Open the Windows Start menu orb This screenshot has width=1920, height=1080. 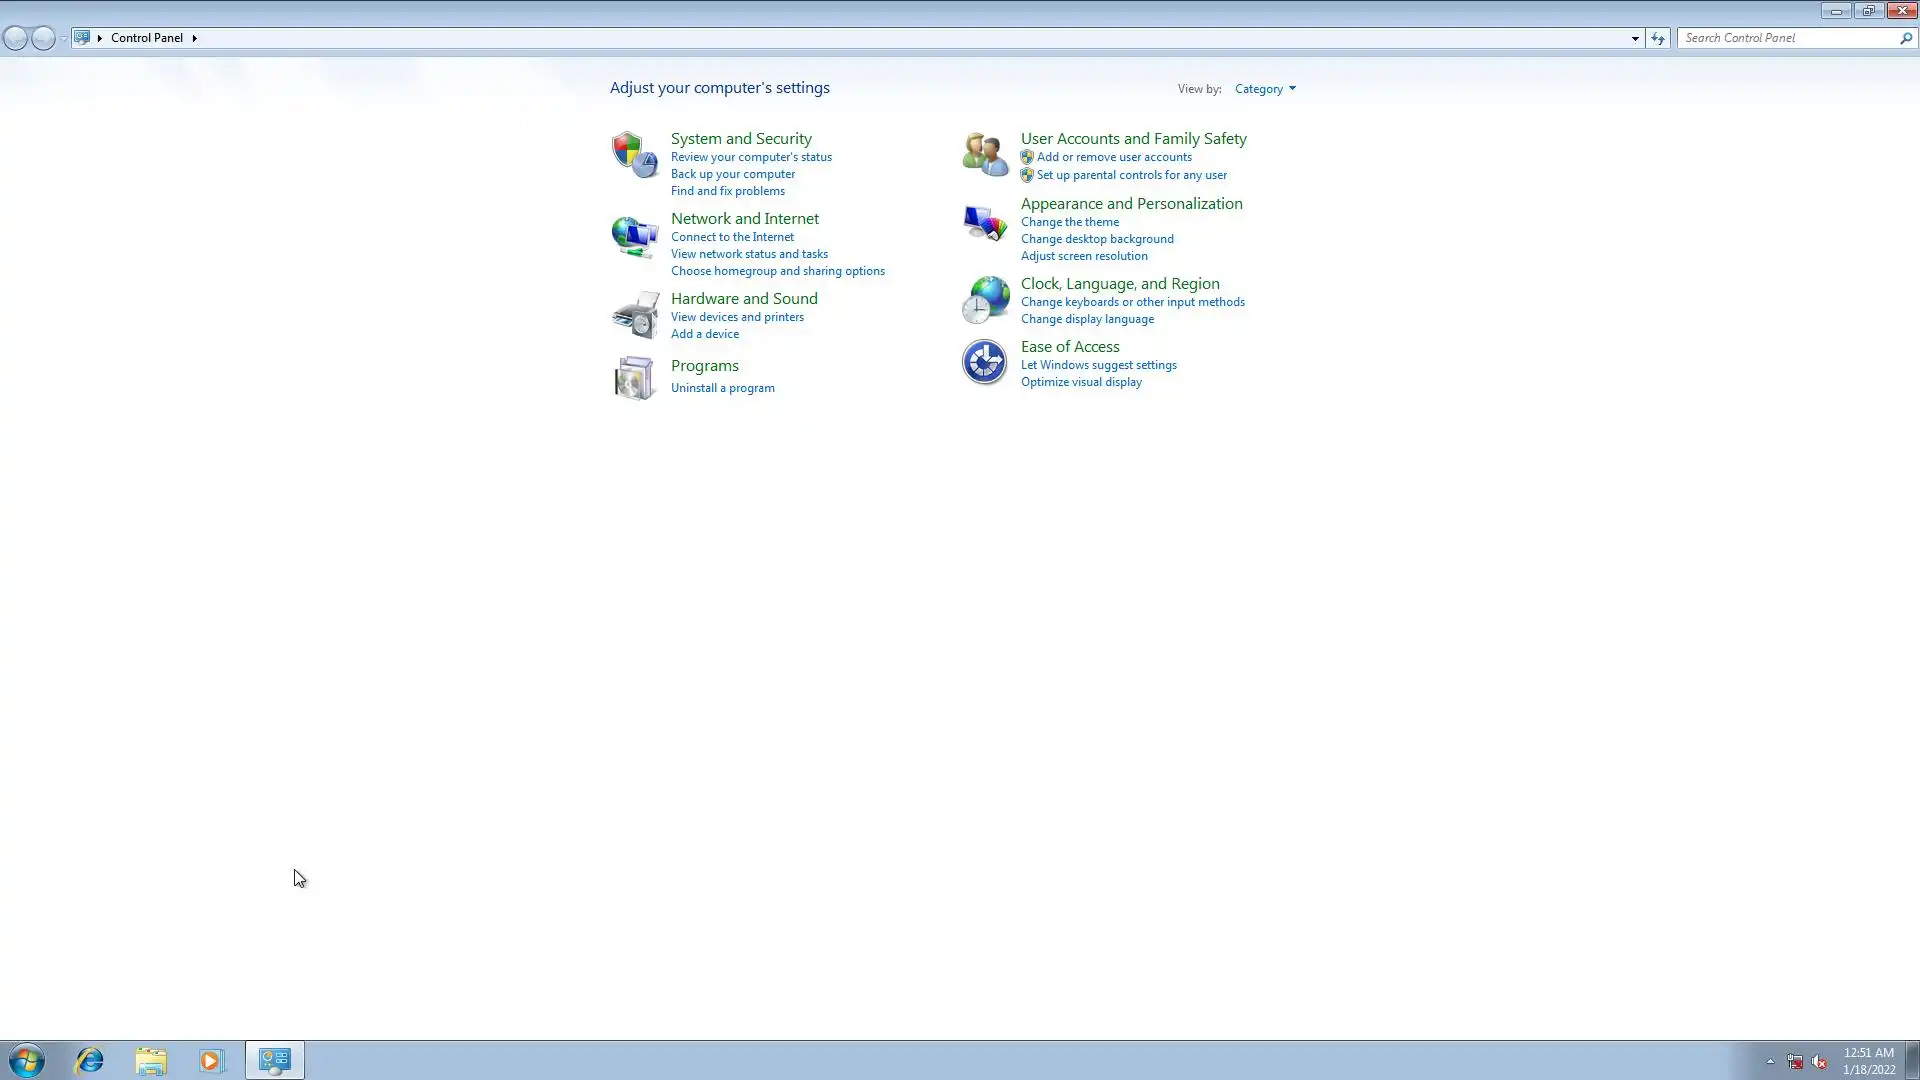pyautogui.click(x=27, y=1060)
